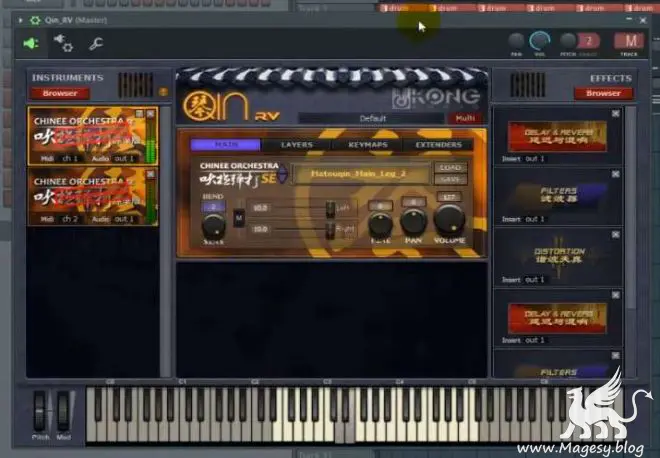660x458 pixels.
Task: Remove the second instrument with its X icon
Action: click(x=150, y=174)
